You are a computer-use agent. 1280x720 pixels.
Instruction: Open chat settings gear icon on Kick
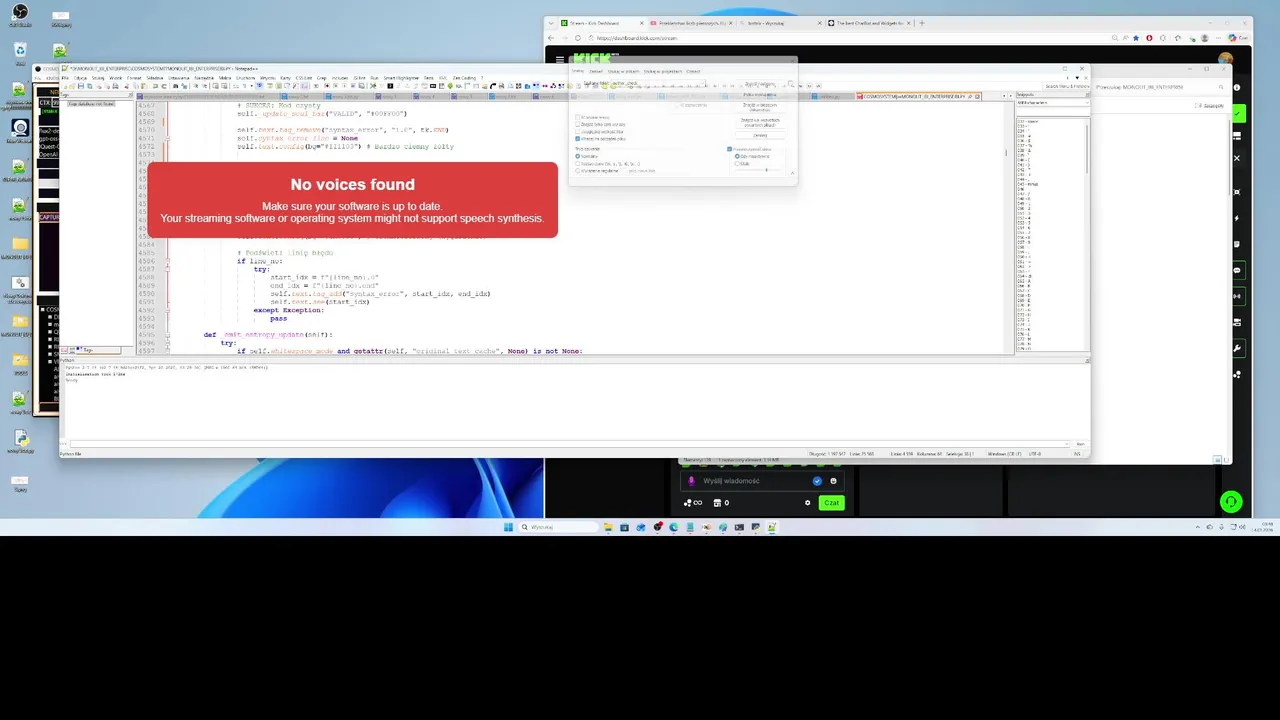click(807, 503)
